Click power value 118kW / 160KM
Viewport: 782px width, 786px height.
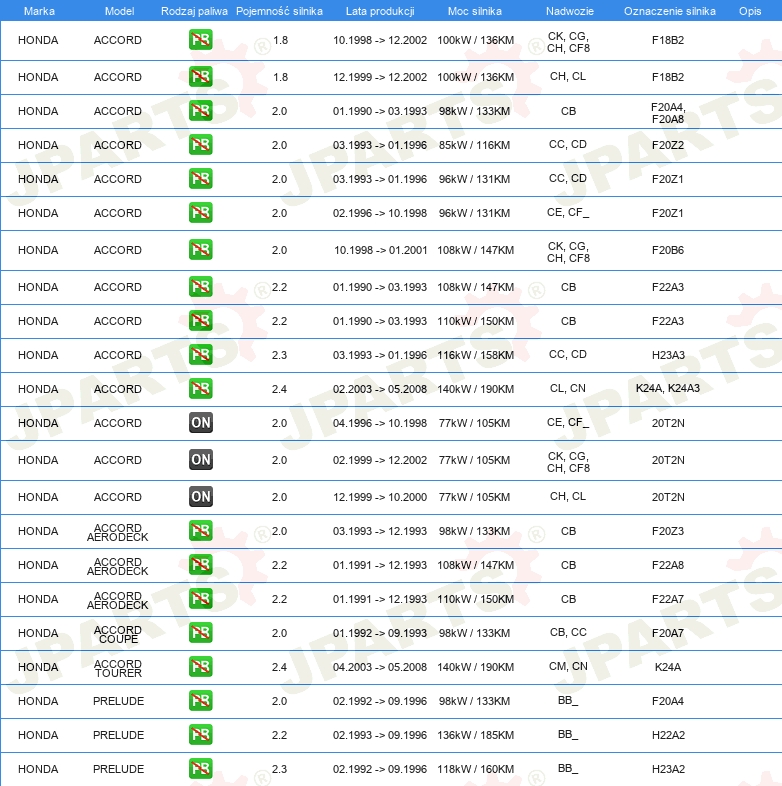point(475,769)
